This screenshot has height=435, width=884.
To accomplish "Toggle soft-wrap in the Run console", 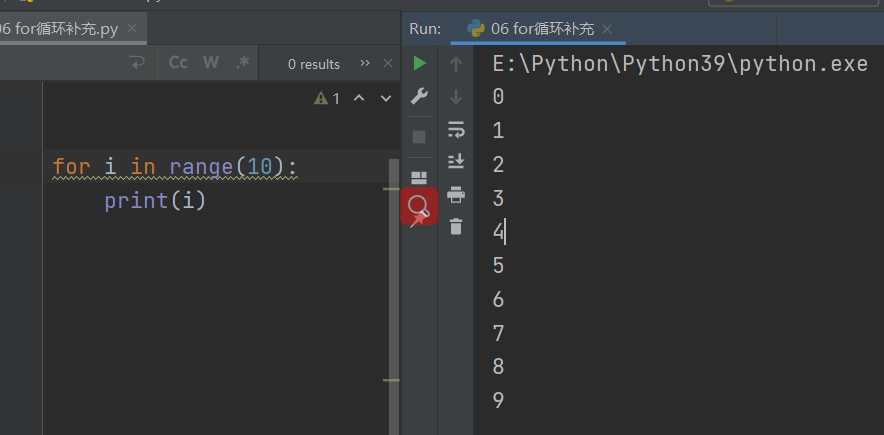I will tap(456, 129).
